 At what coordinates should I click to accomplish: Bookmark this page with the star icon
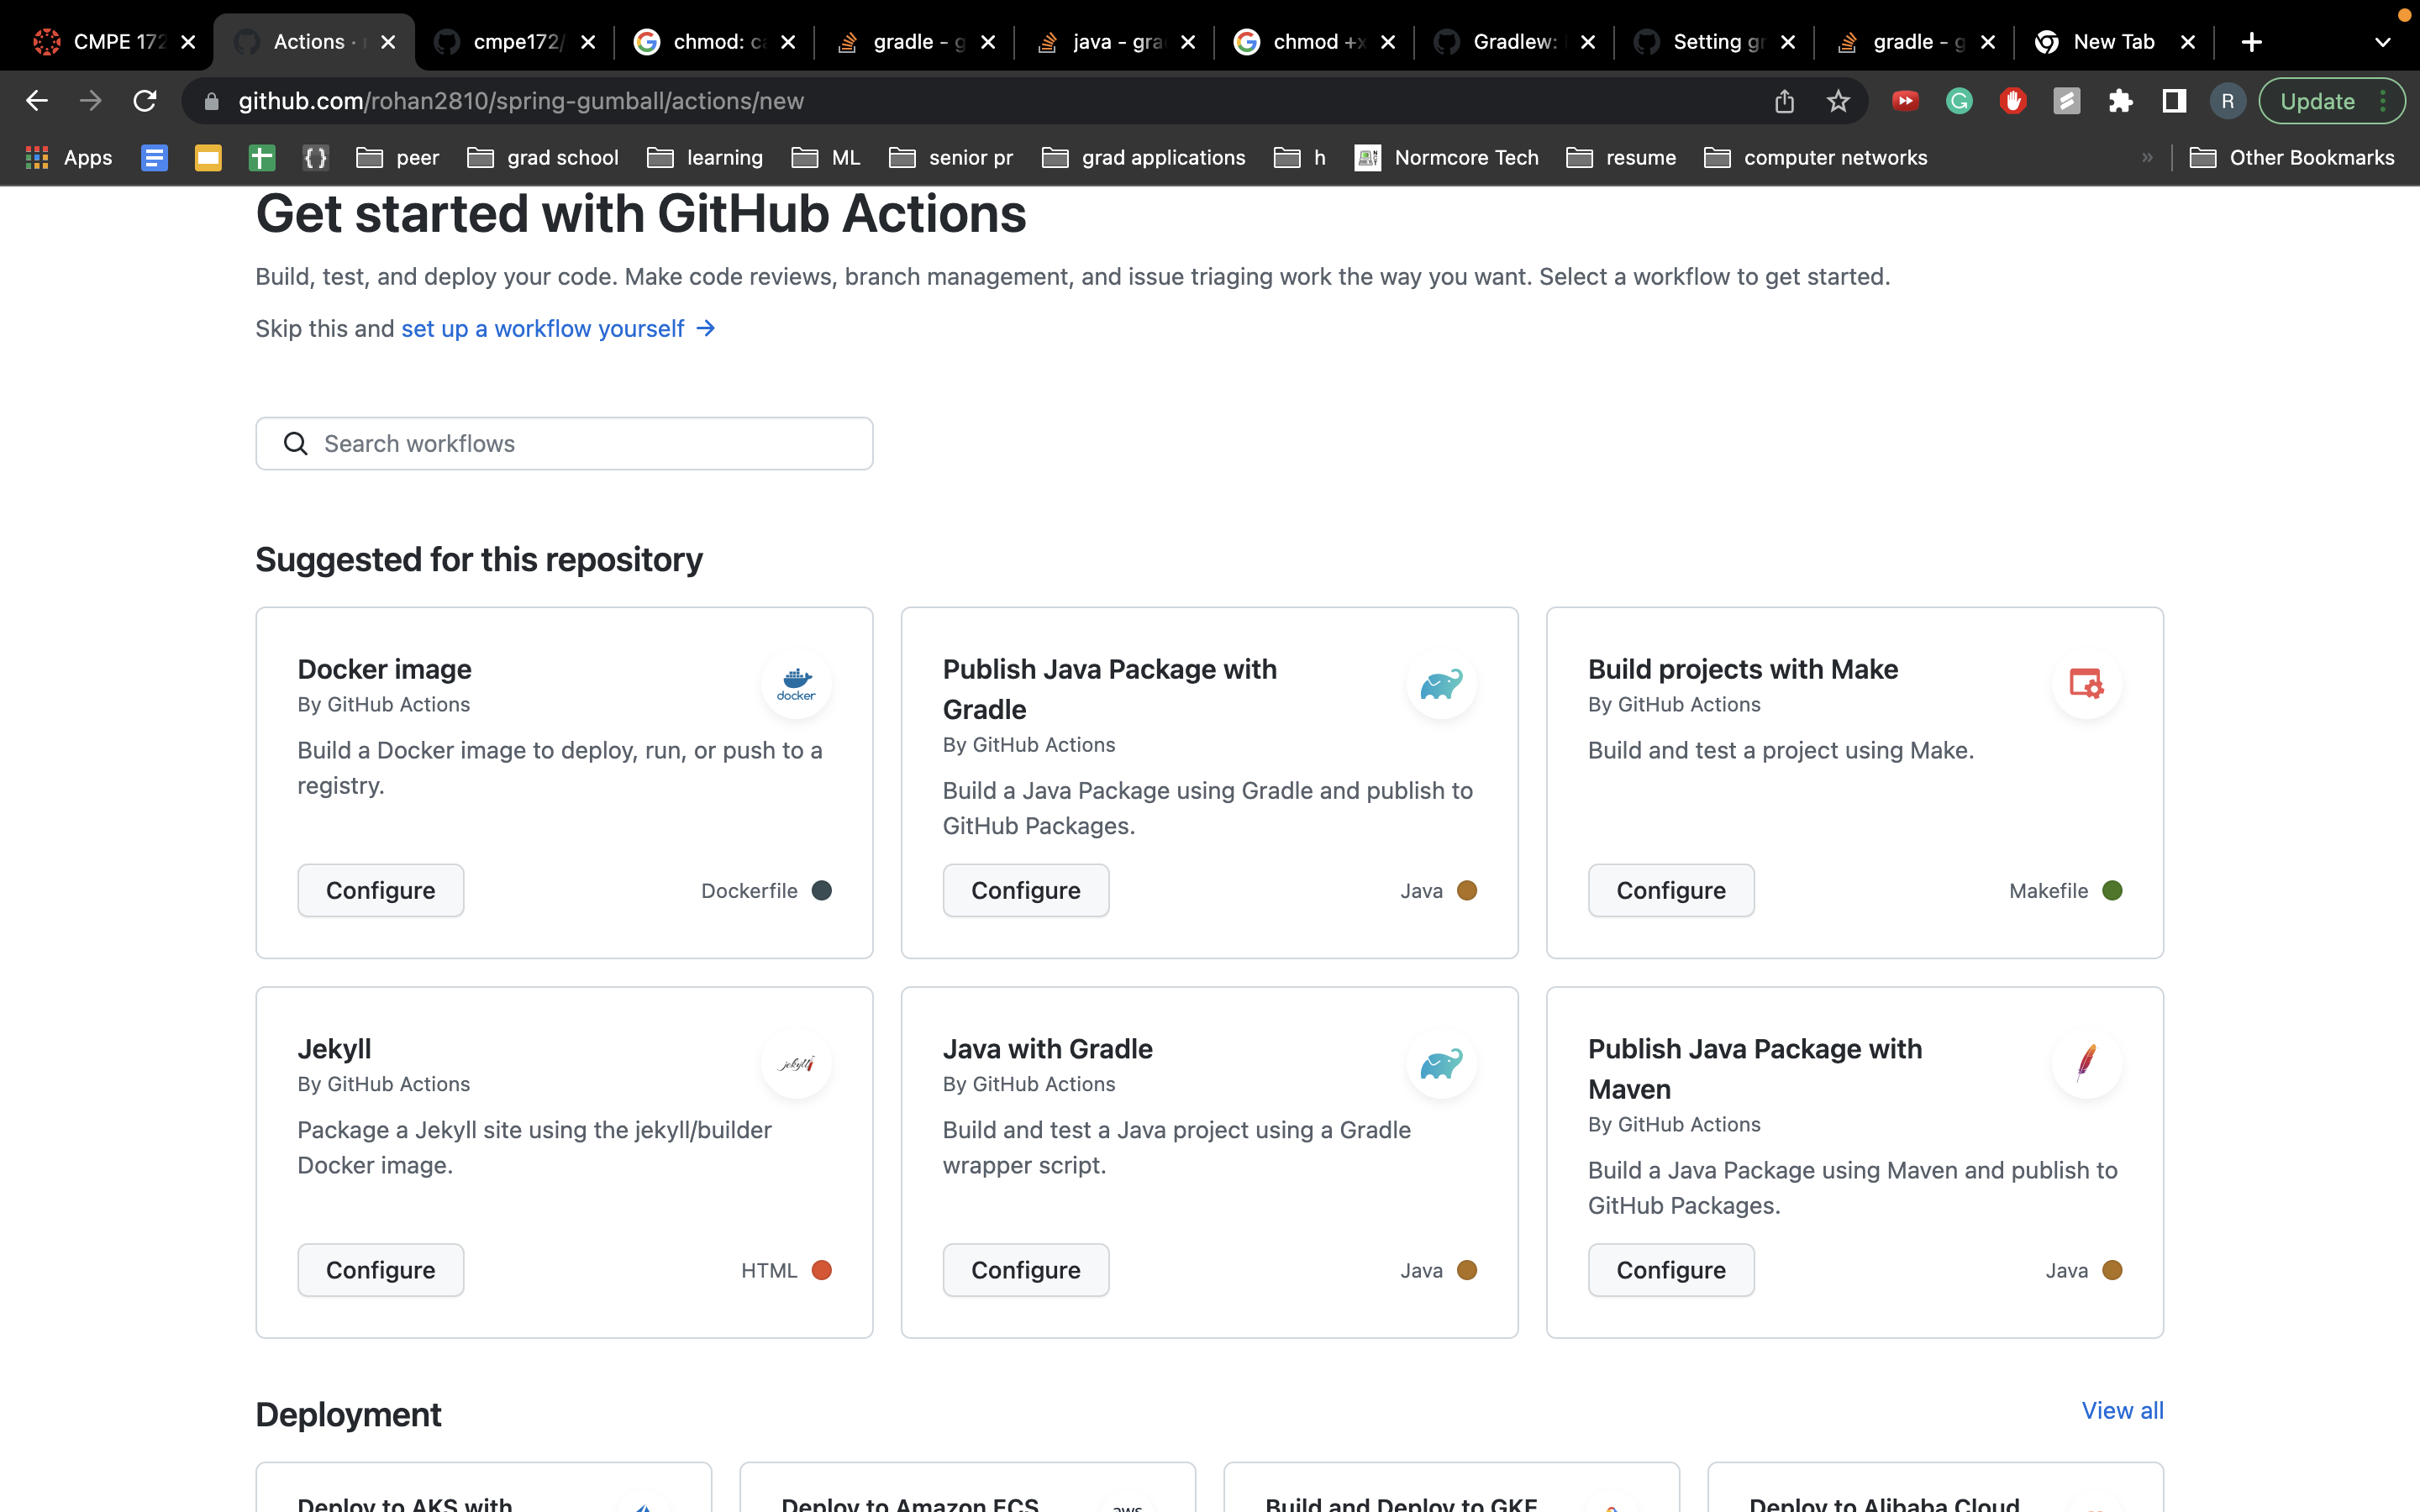(x=1838, y=101)
